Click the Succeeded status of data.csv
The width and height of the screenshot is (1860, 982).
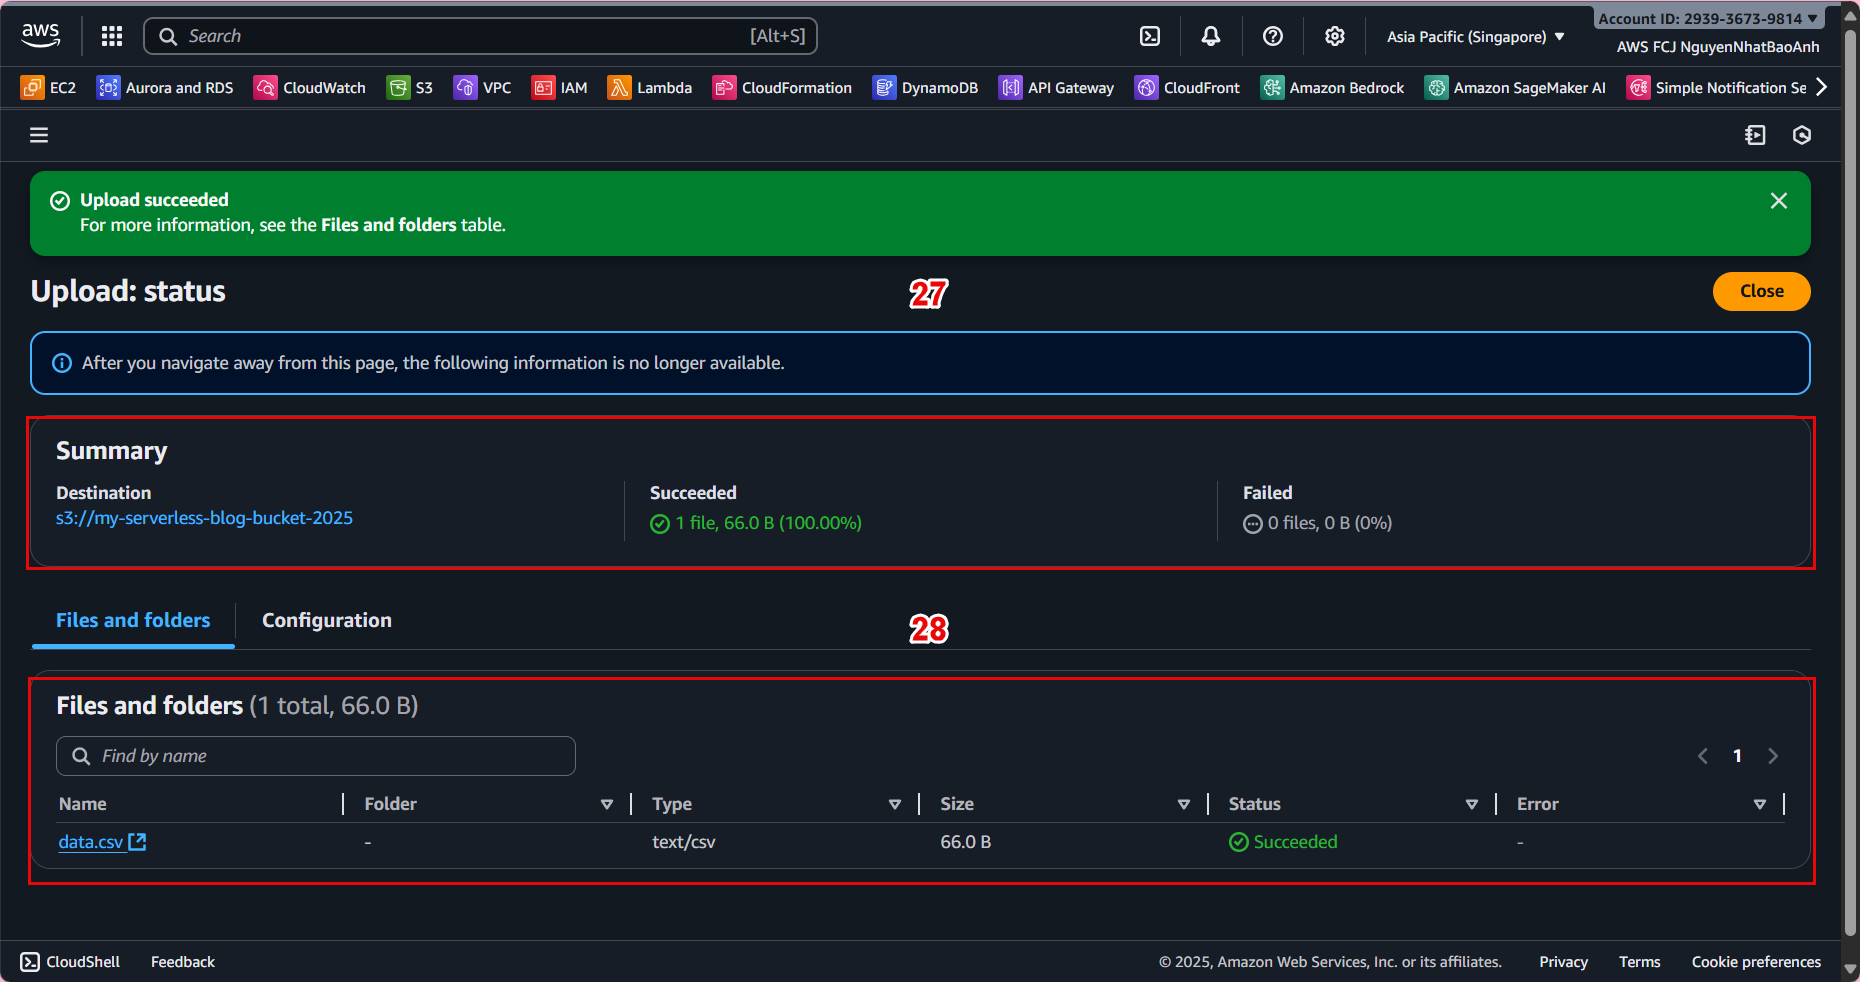(1283, 842)
